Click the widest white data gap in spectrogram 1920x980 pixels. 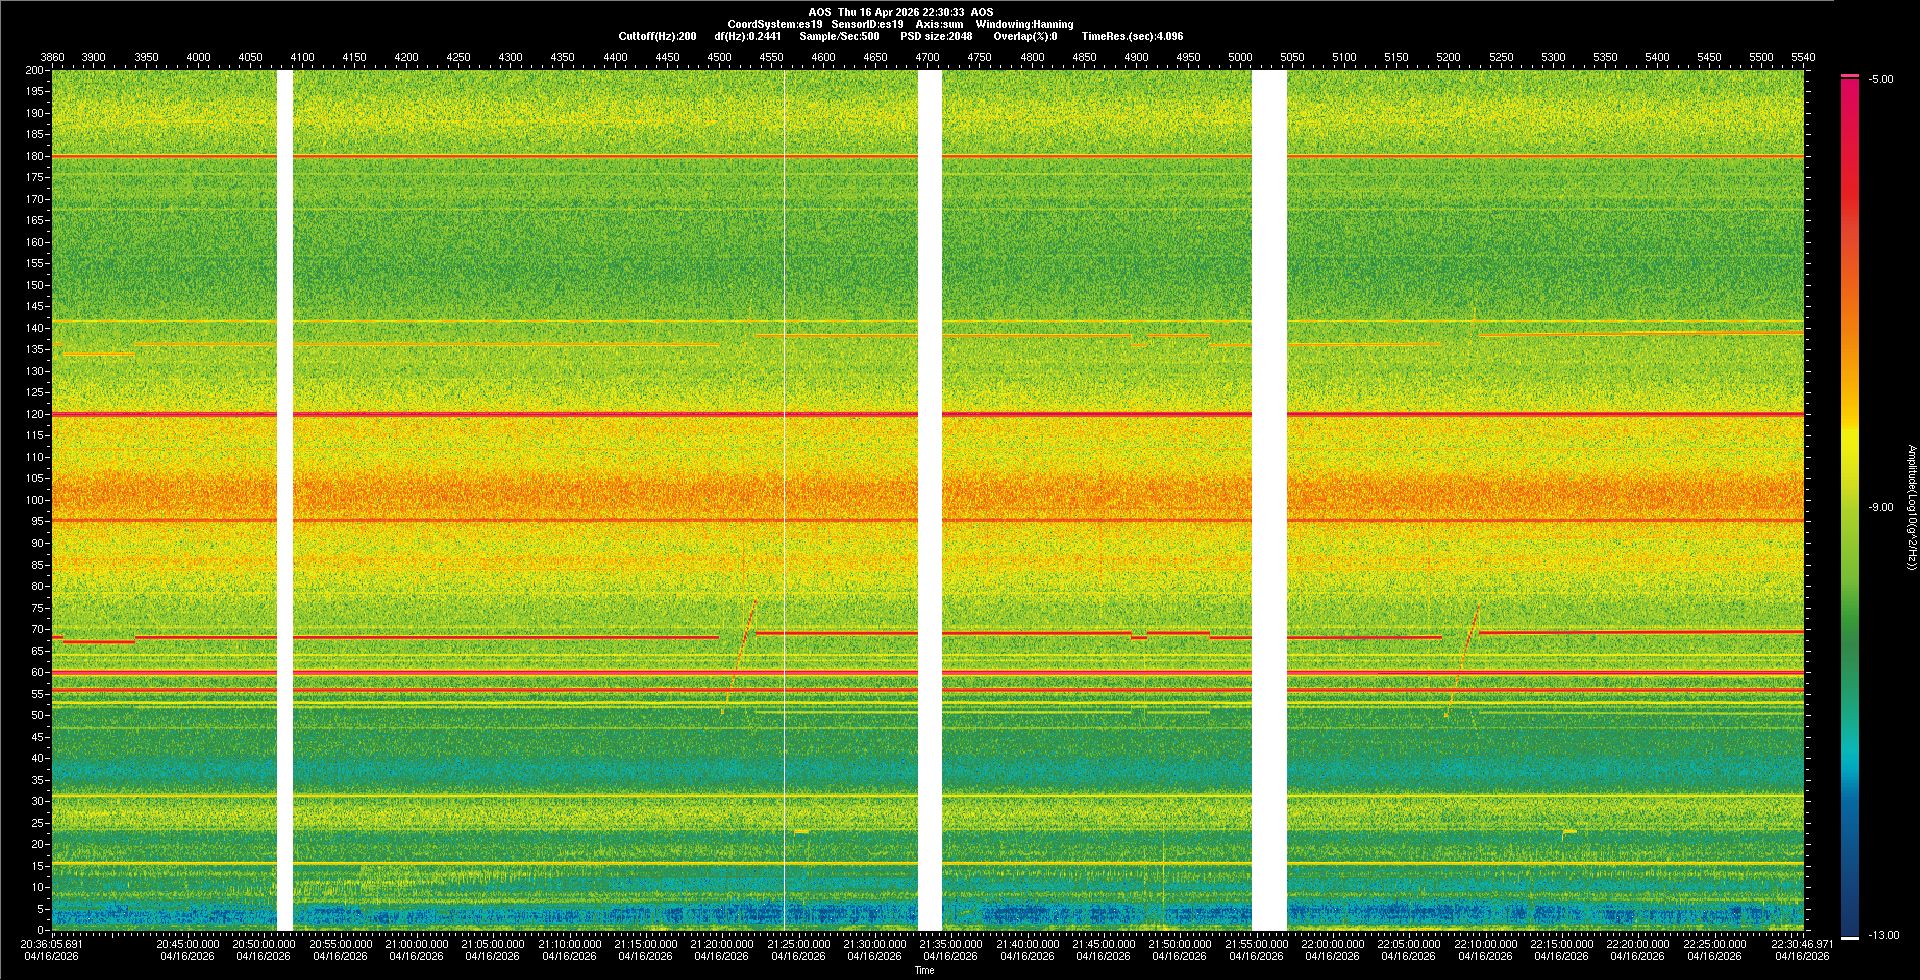(1269, 500)
